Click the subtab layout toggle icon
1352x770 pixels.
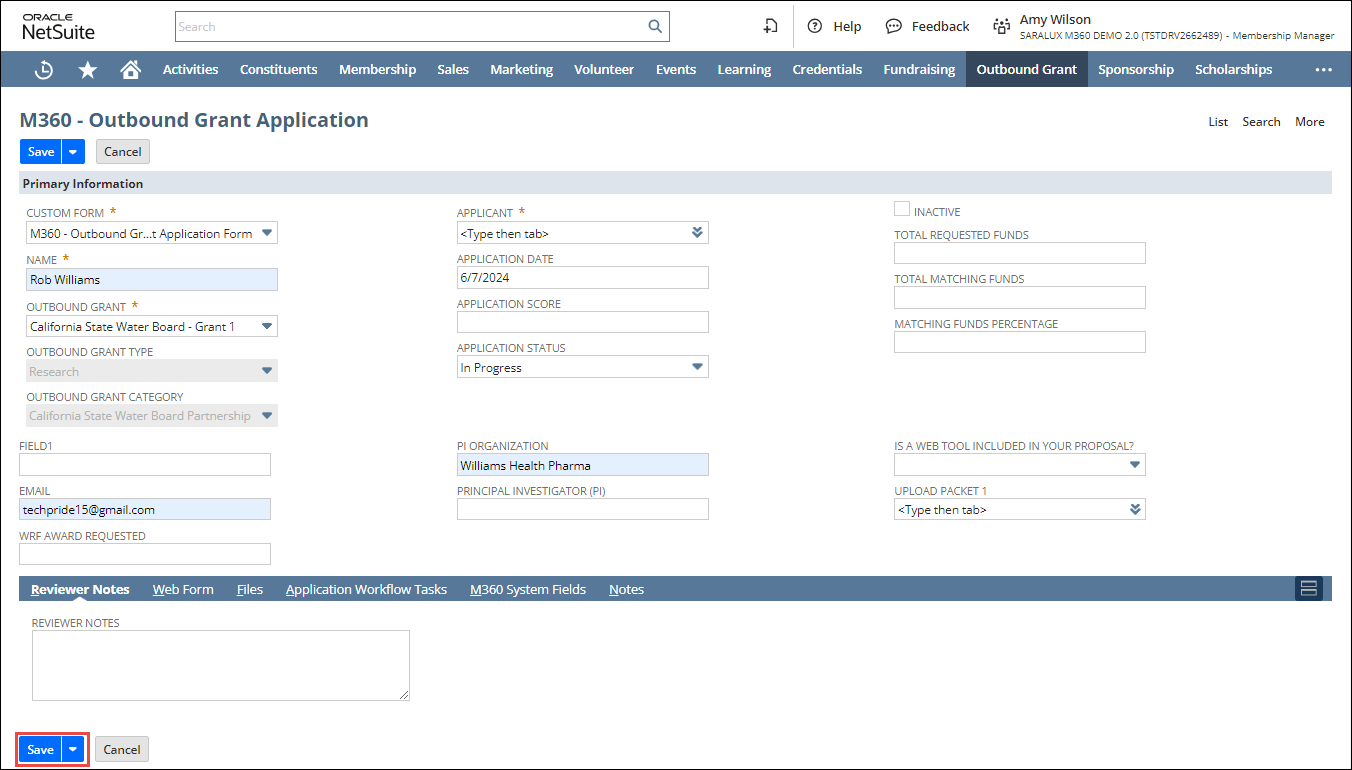tap(1308, 588)
